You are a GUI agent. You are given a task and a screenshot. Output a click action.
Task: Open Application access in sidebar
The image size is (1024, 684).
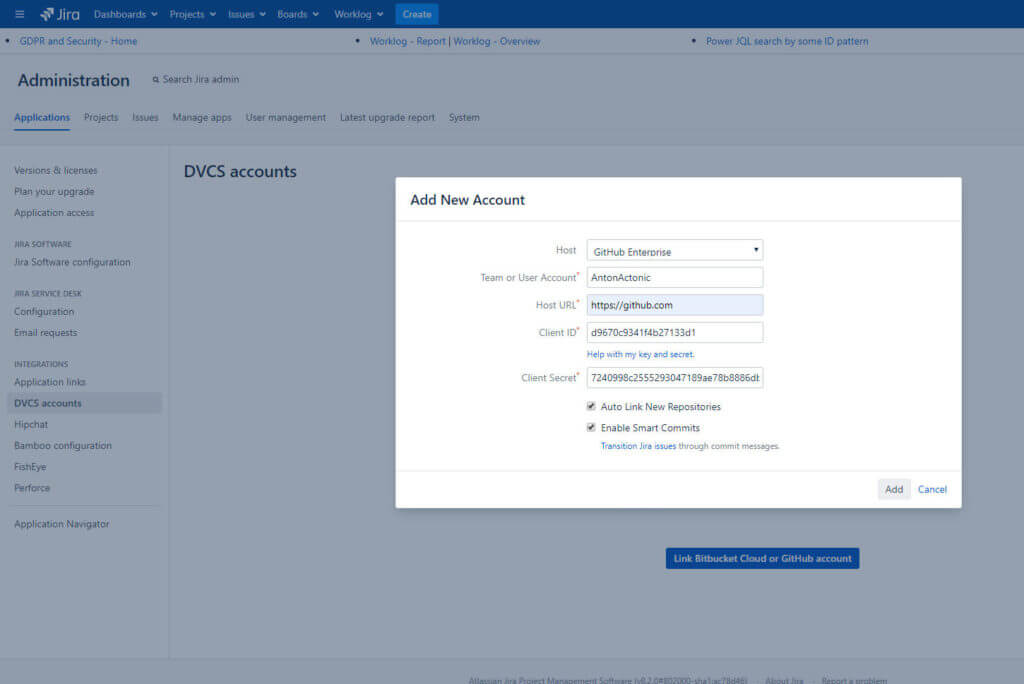(x=54, y=213)
